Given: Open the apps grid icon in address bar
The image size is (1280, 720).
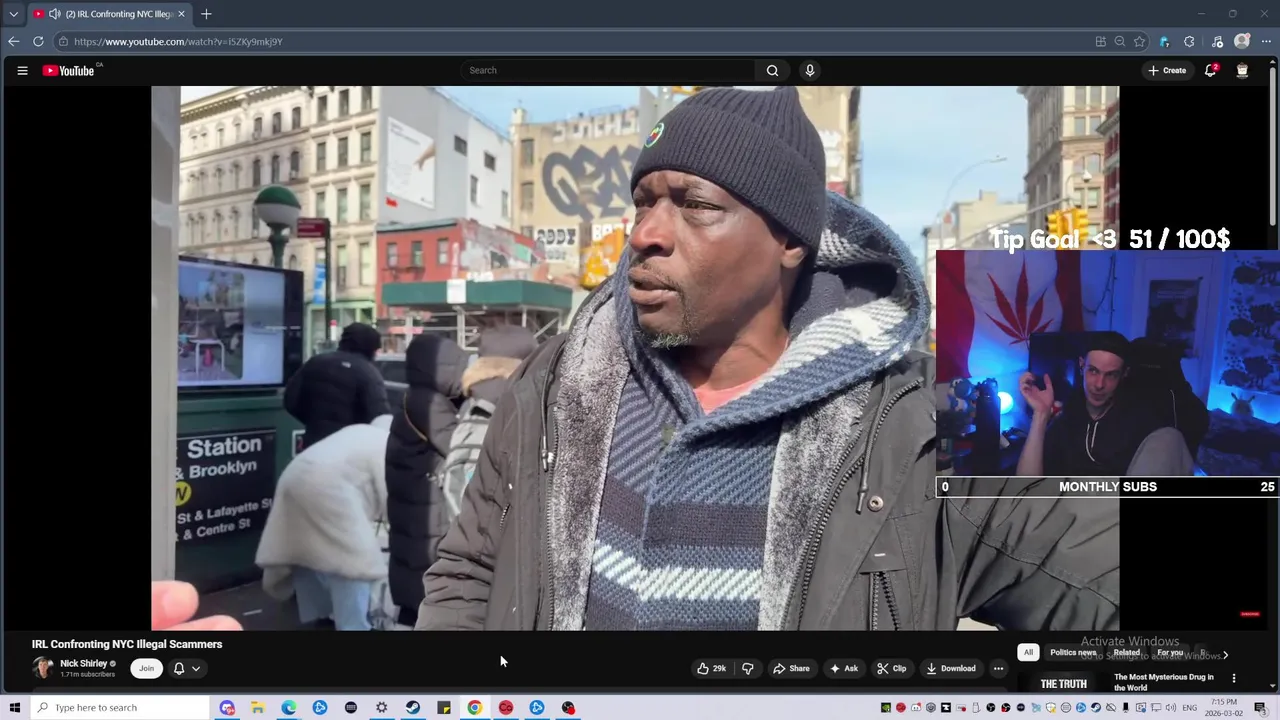Looking at the screenshot, I should pyautogui.click(x=1101, y=41).
